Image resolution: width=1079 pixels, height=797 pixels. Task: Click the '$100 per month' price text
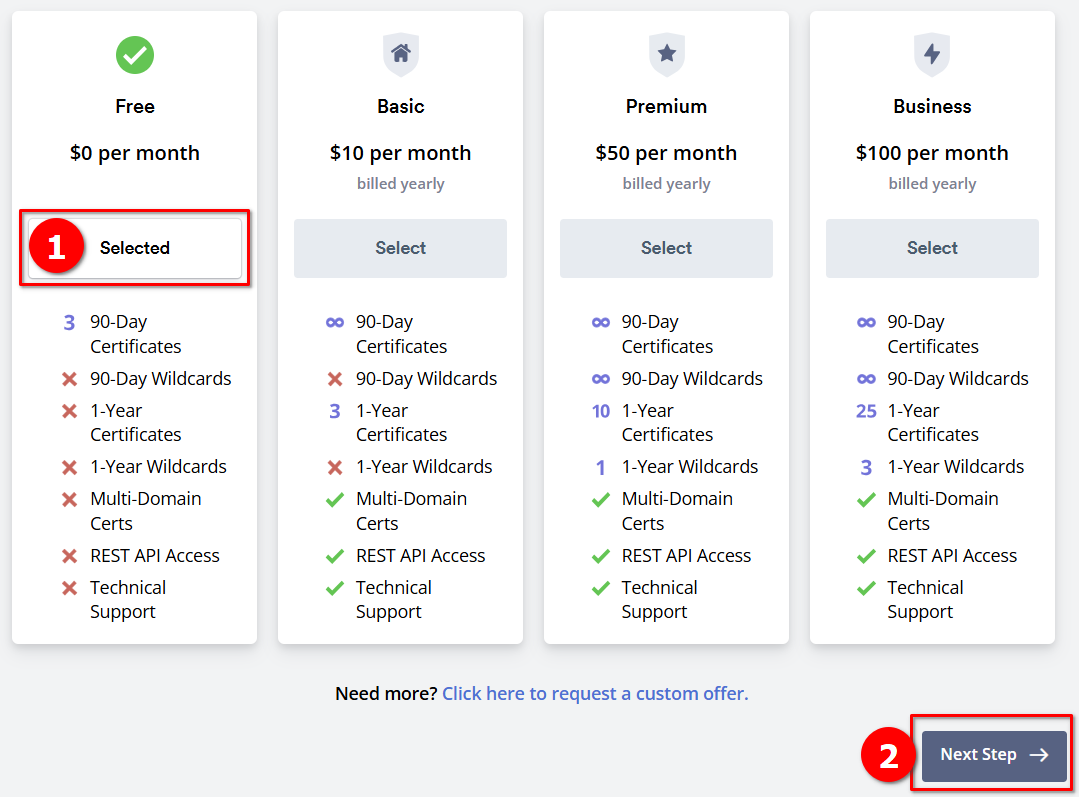[932, 153]
